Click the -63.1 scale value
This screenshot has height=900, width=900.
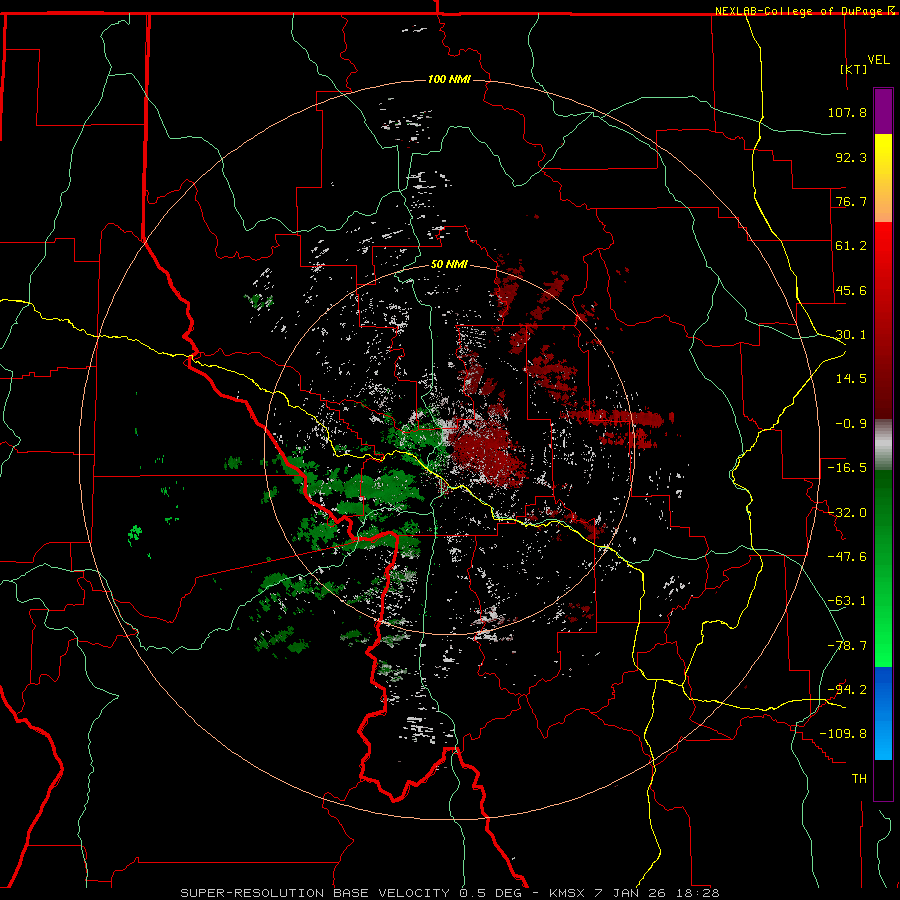pos(847,601)
